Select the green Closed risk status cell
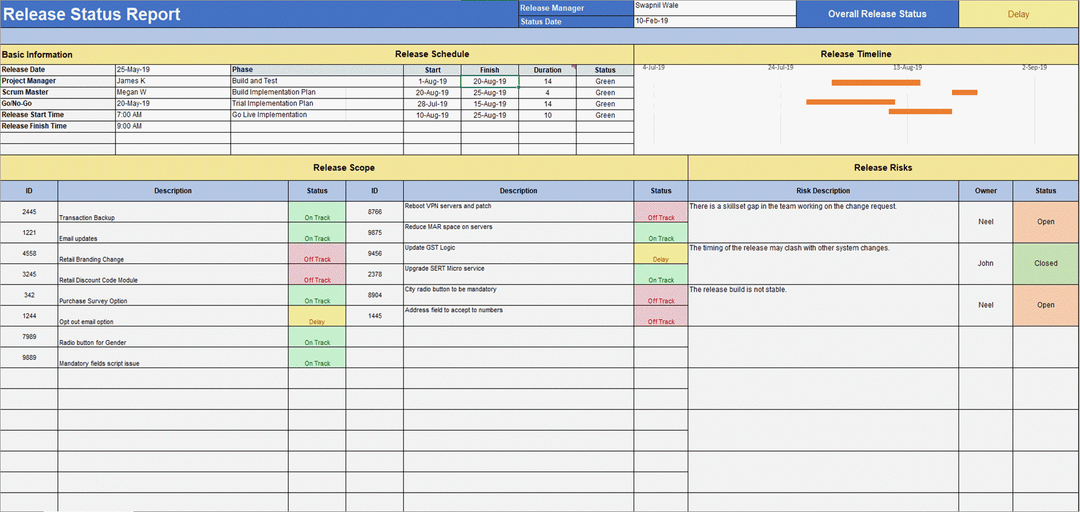This screenshot has height=512, width=1080. [x=1045, y=264]
